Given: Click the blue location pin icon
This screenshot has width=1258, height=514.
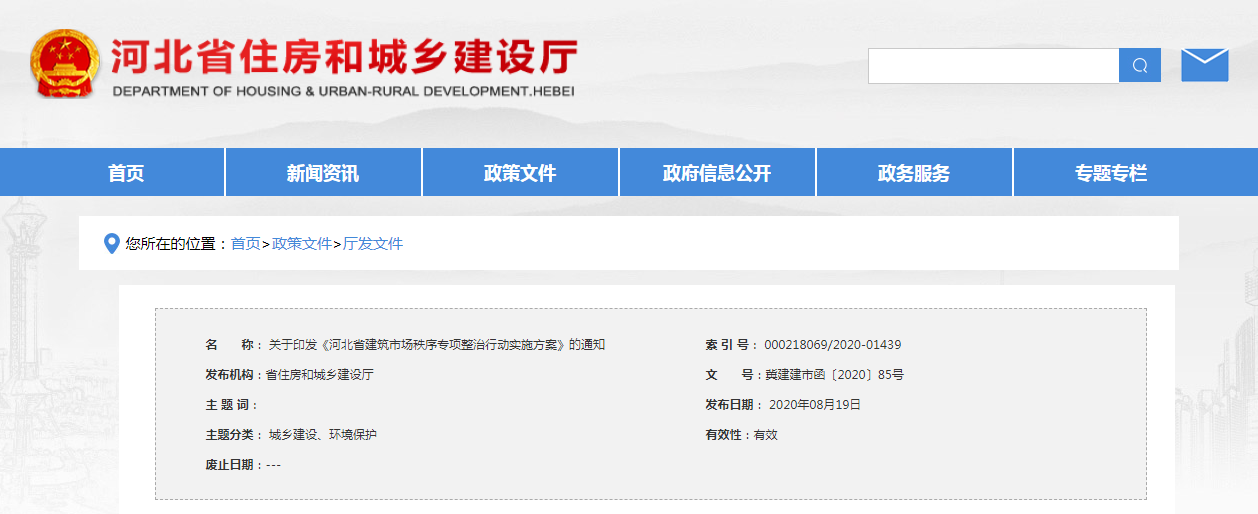Looking at the screenshot, I should 112,243.
